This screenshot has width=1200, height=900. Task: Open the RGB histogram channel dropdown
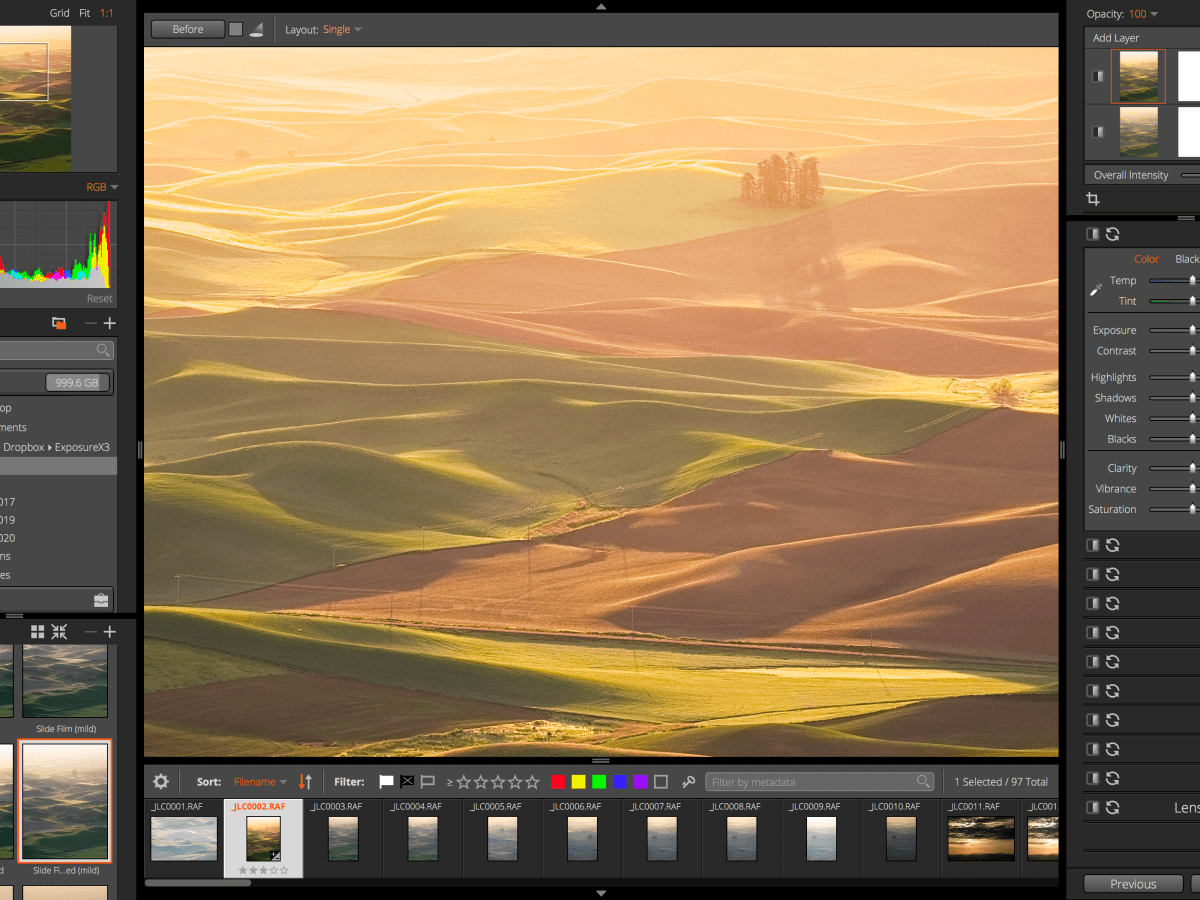102,187
